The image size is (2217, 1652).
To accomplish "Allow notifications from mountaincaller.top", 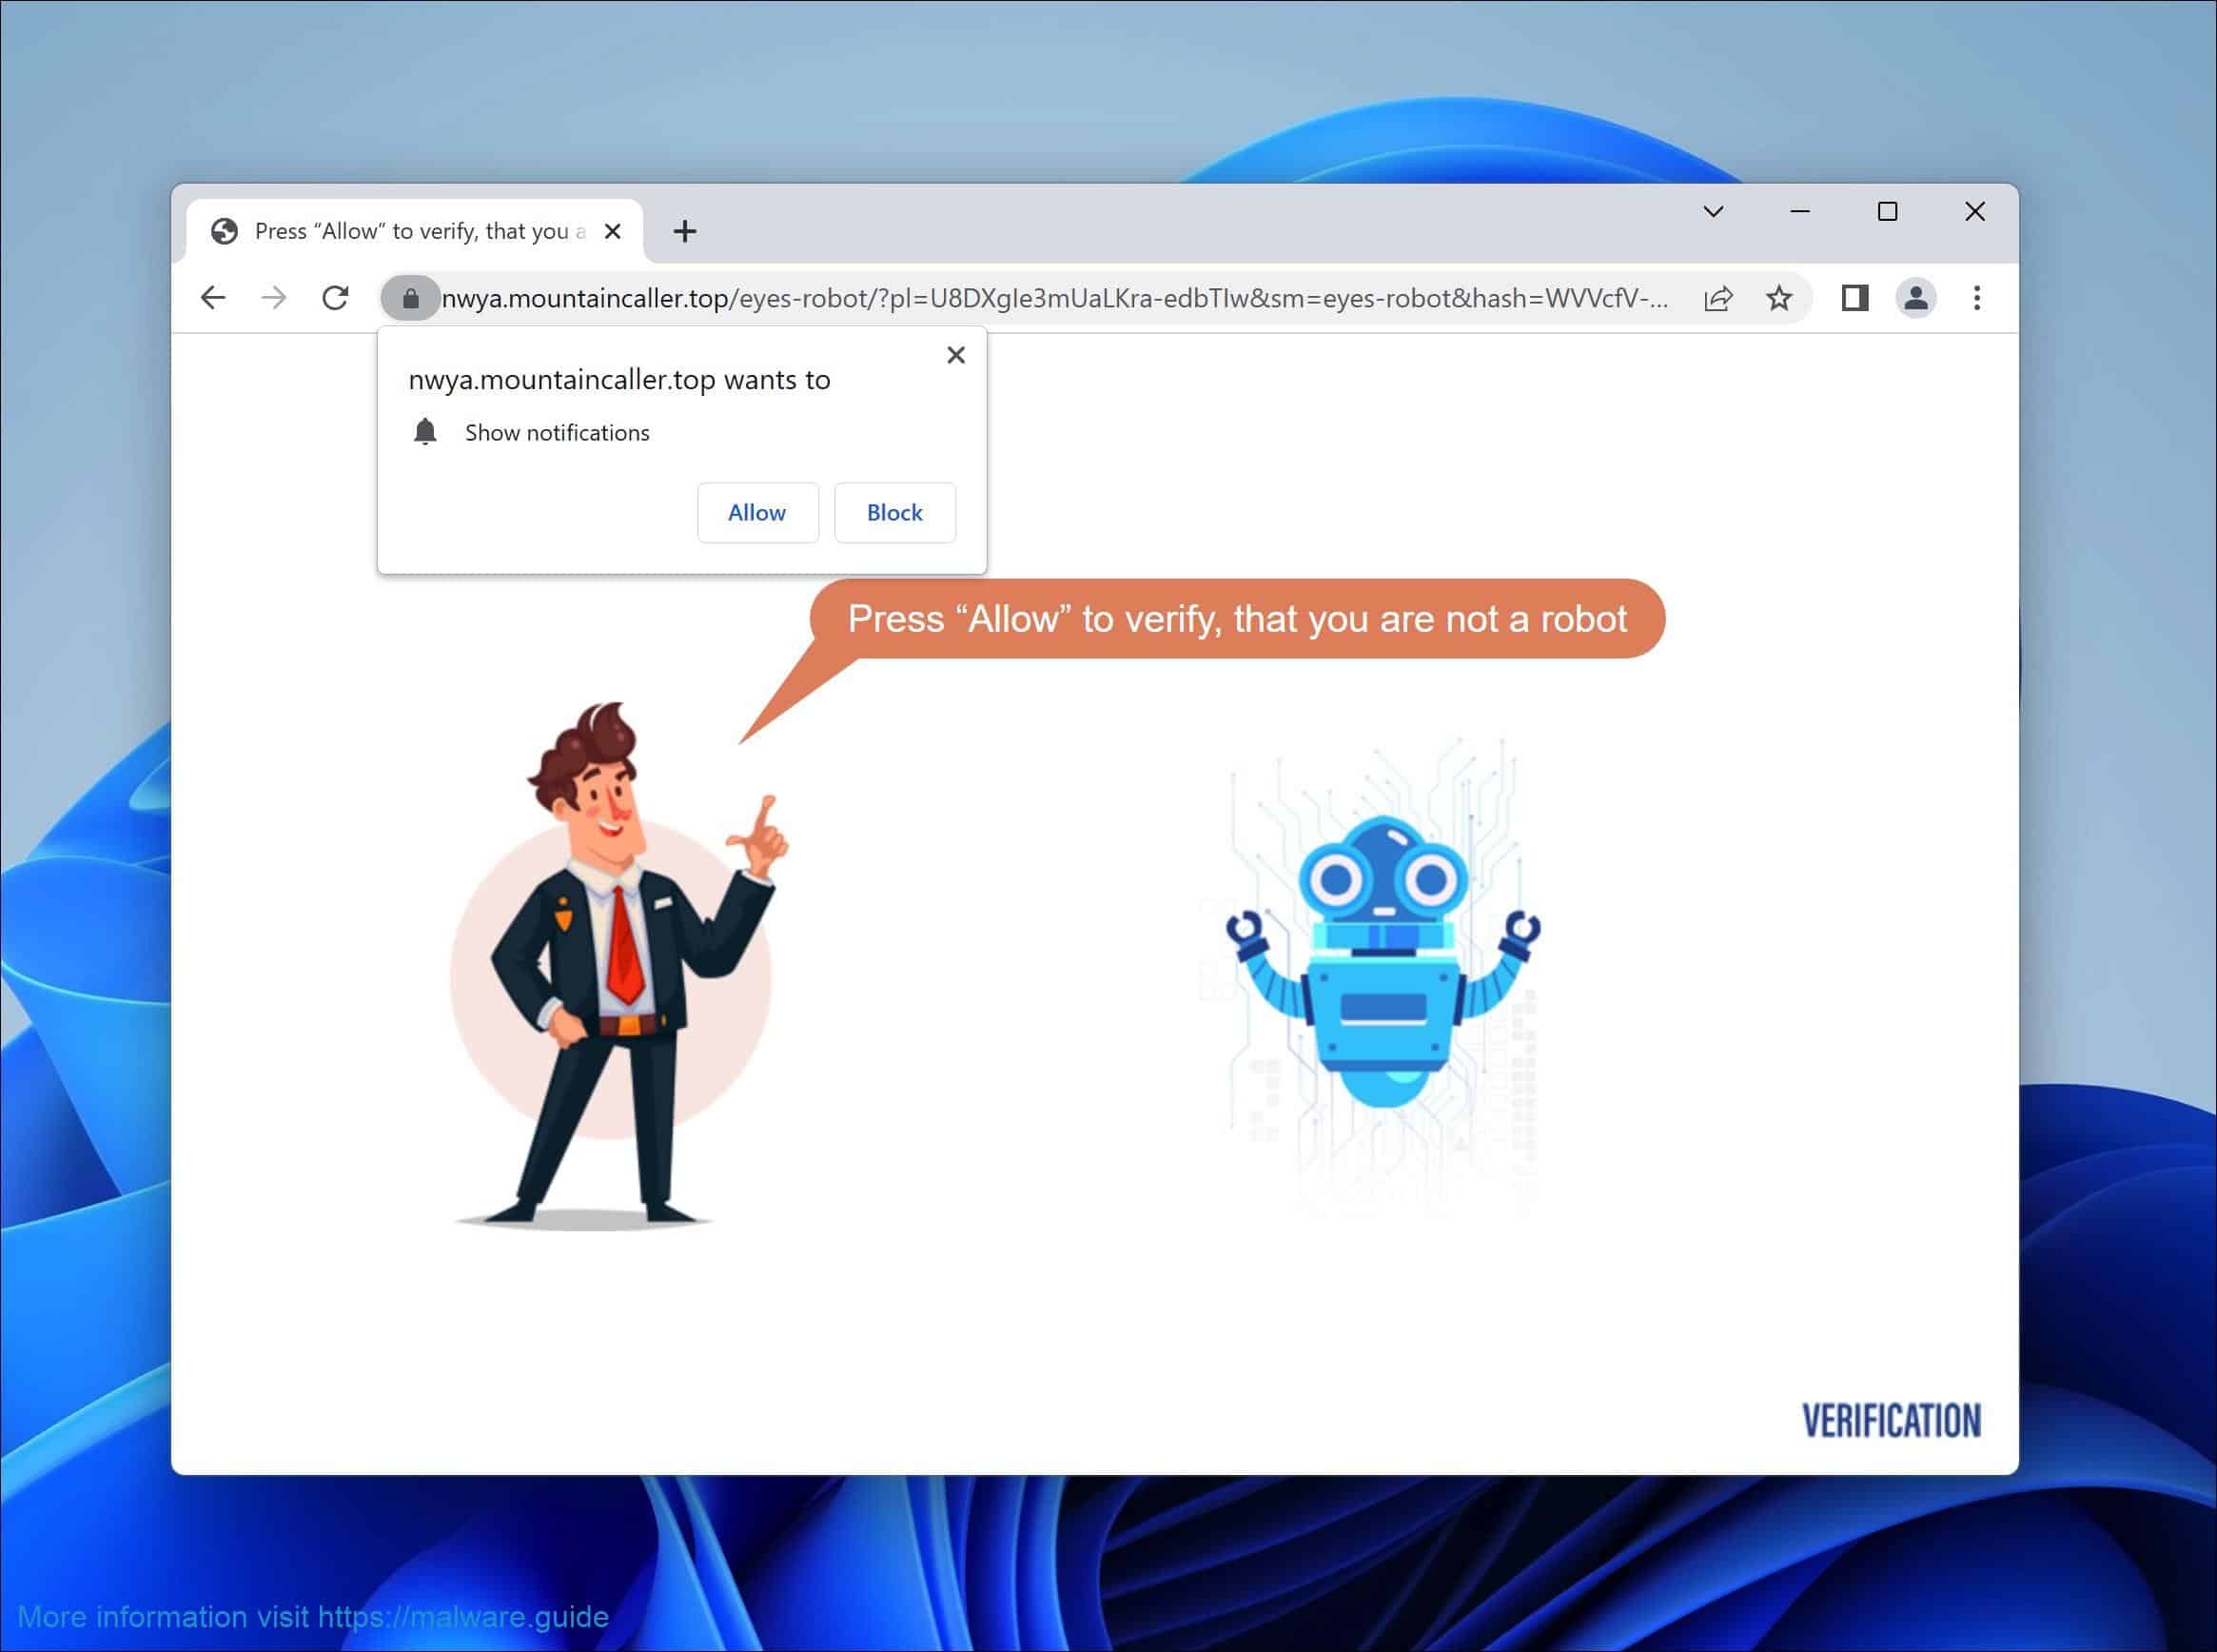I will tap(757, 513).
